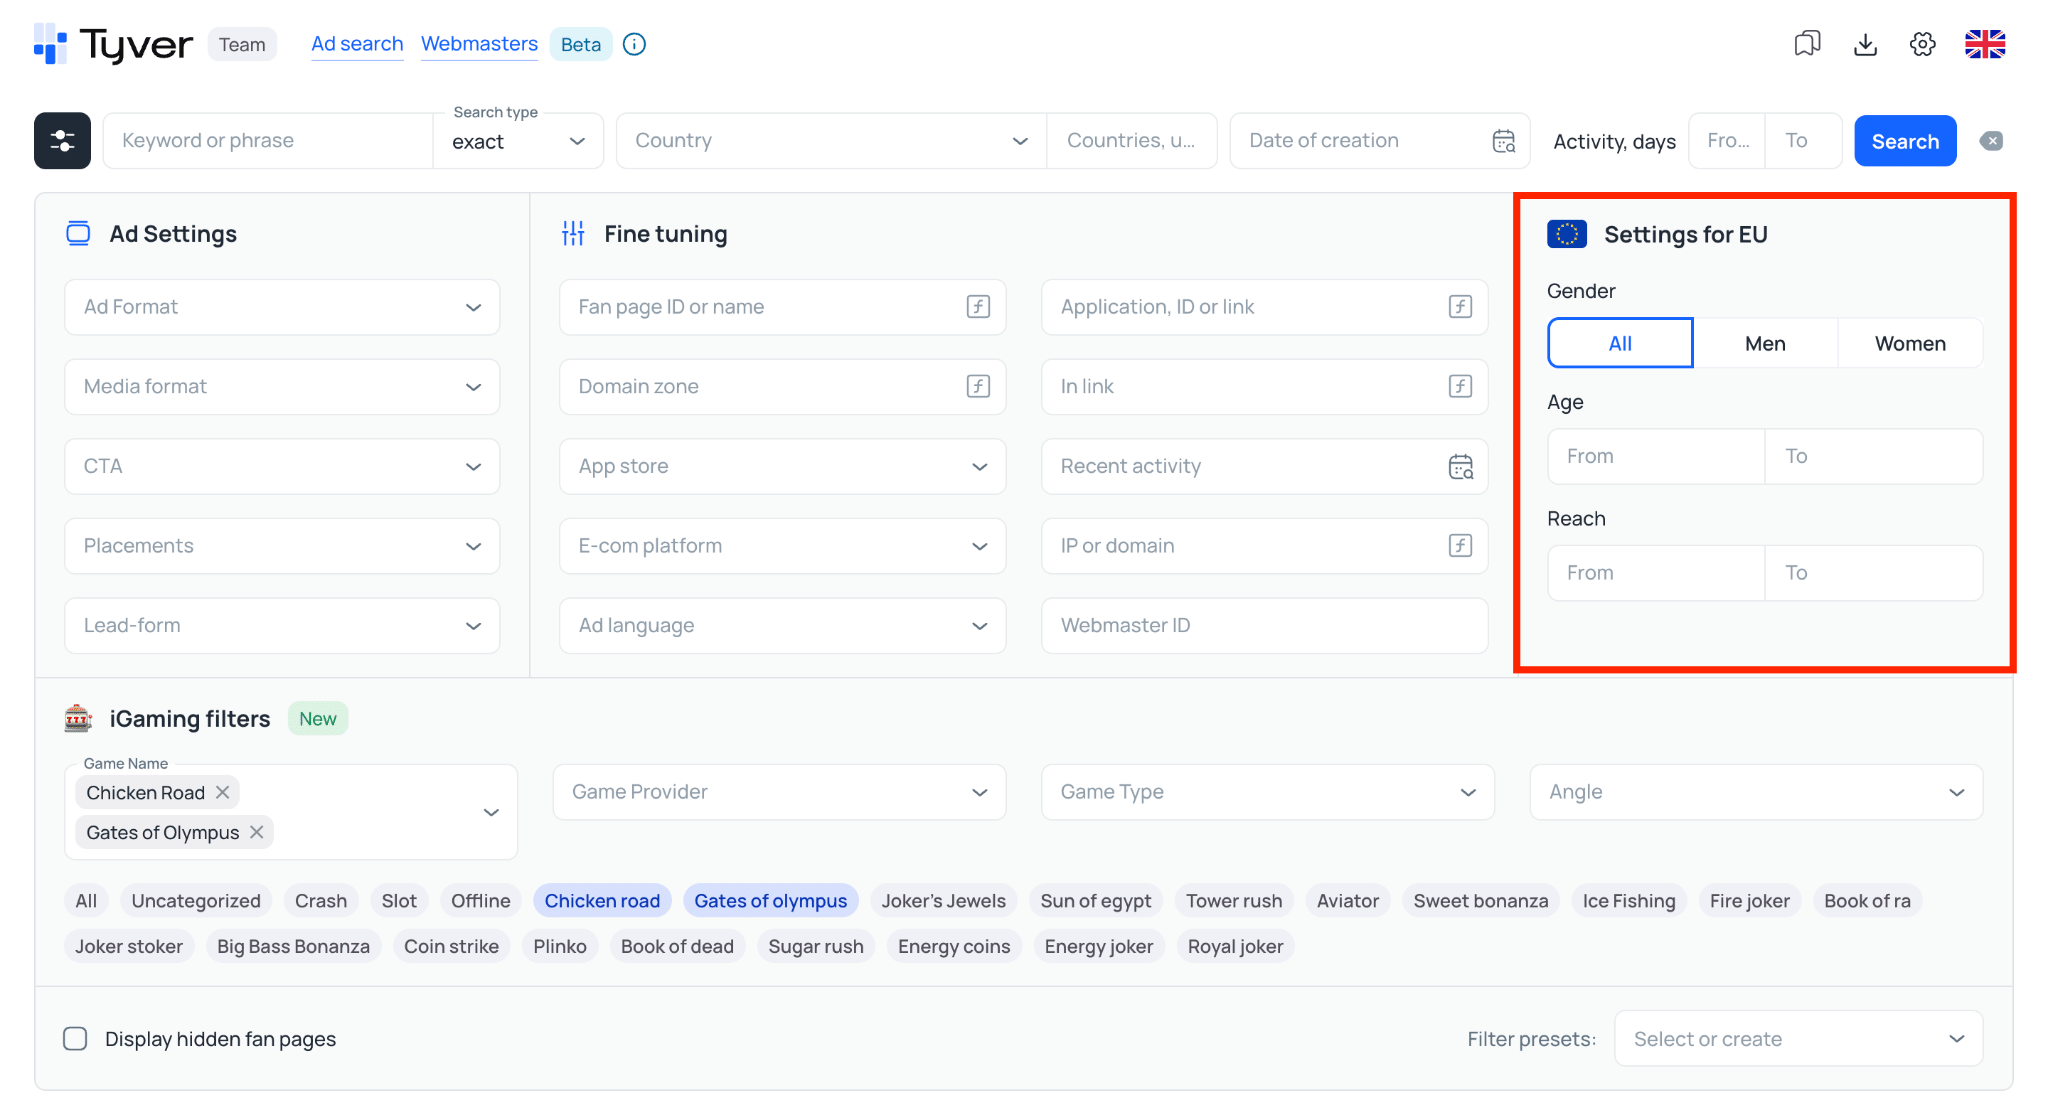Open the bookmarks icon in header
Viewport: 2048px width, 1112px height.
click(x=1807, y=44)
